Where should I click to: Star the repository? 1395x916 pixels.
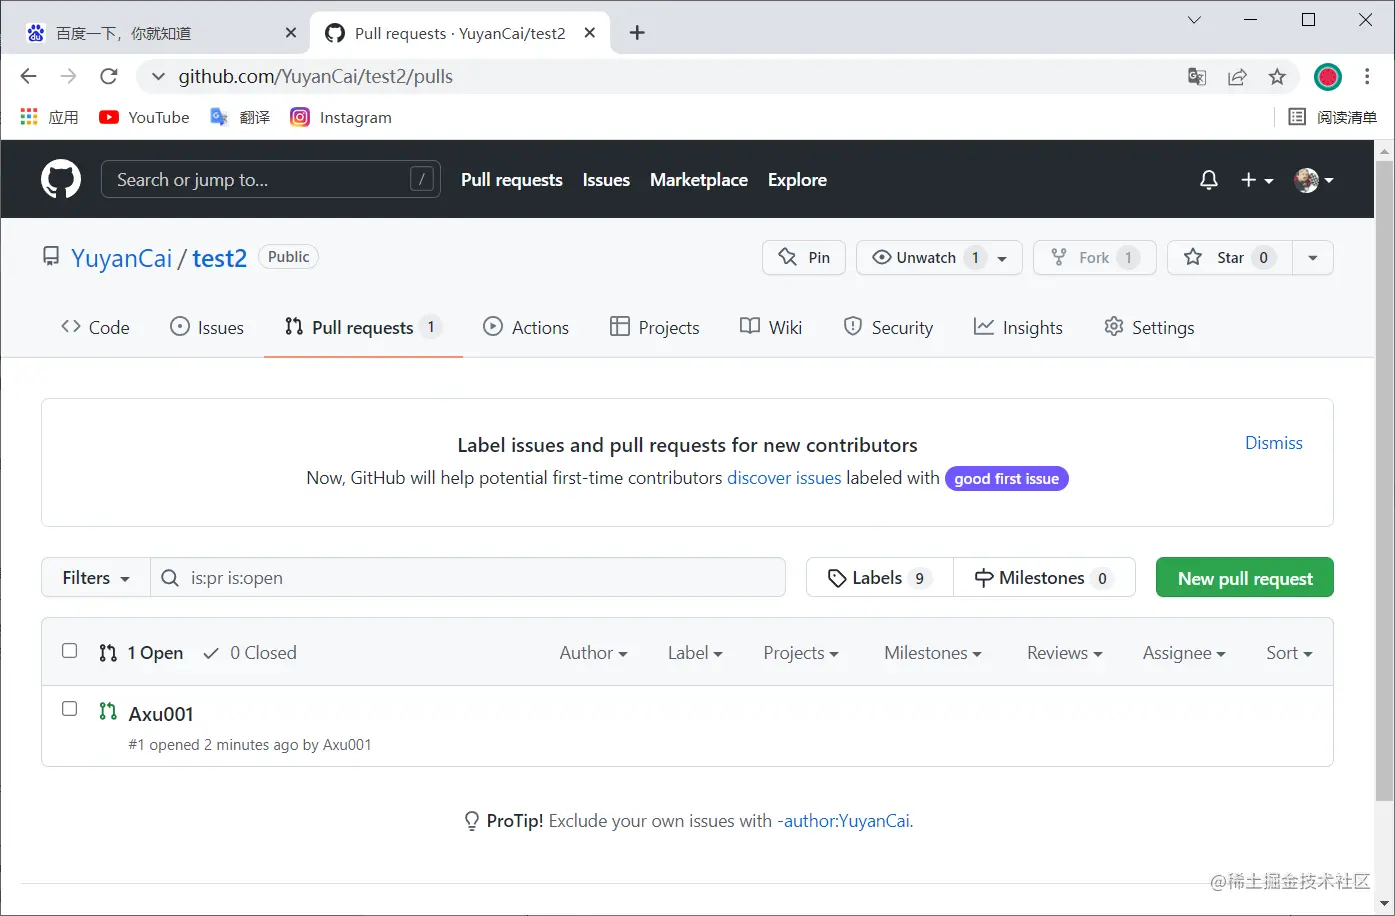1230,258
